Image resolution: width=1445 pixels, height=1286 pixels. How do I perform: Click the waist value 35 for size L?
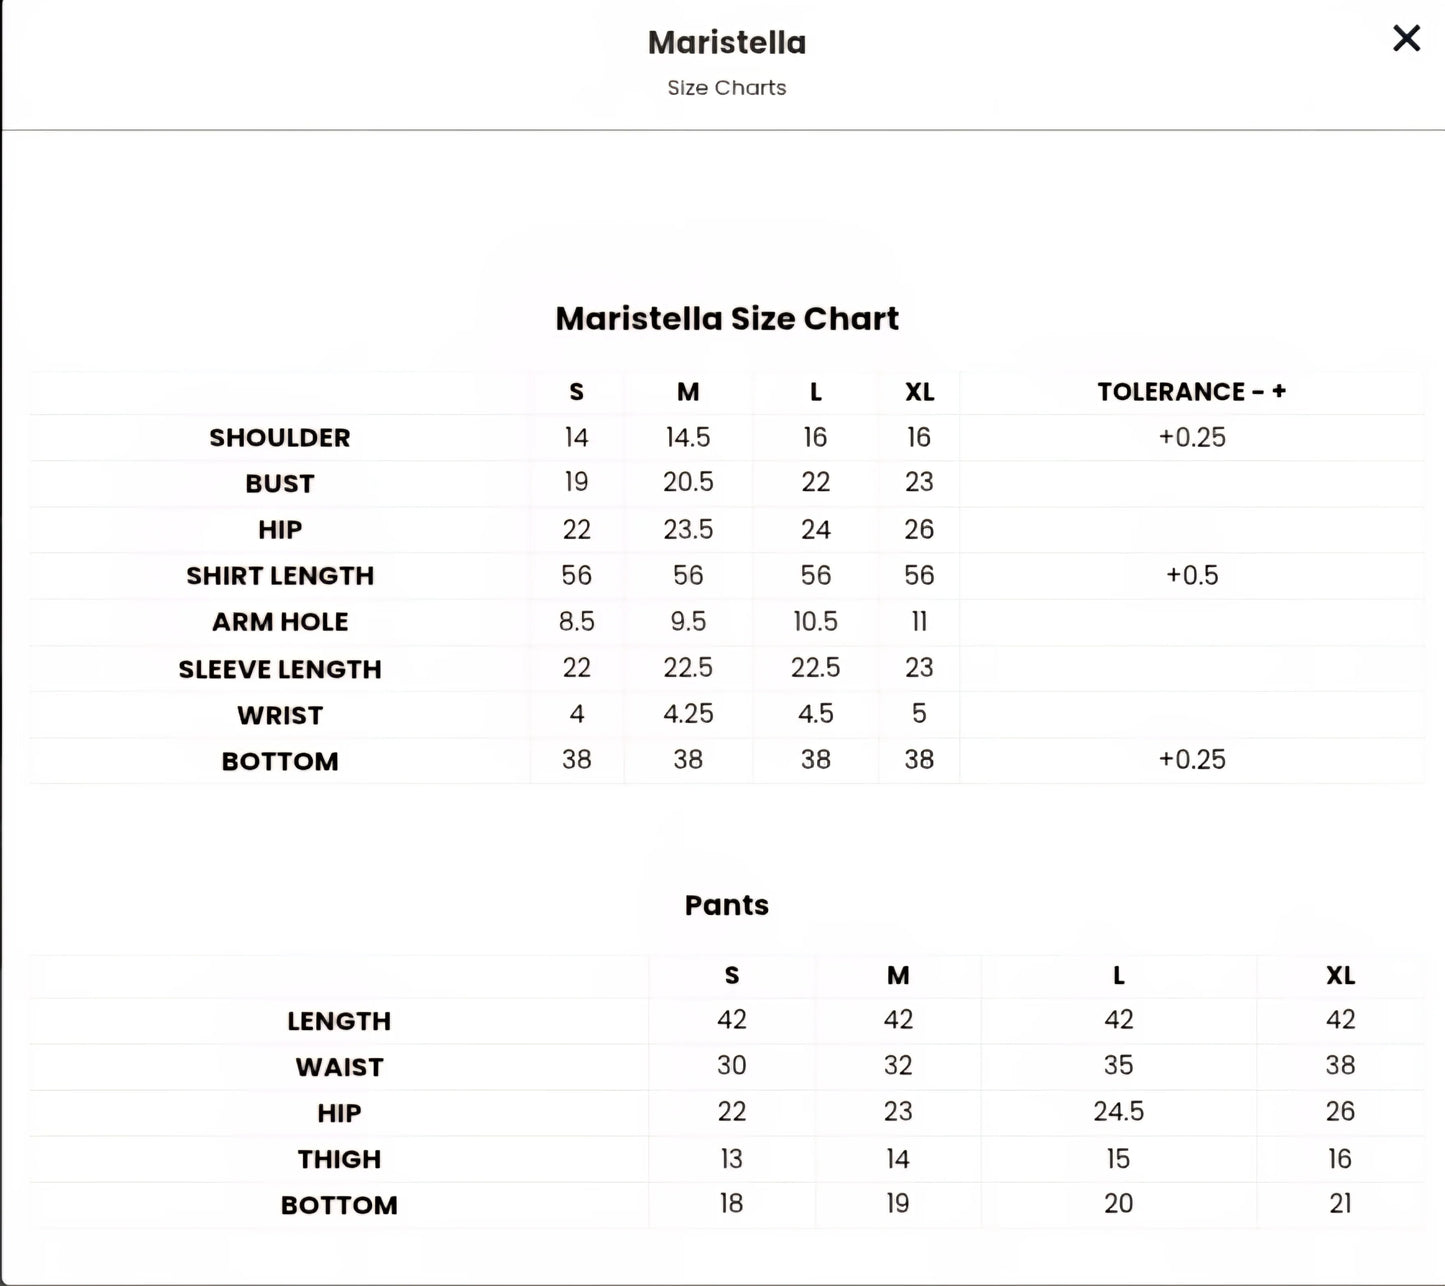tap(1118, 1065)
